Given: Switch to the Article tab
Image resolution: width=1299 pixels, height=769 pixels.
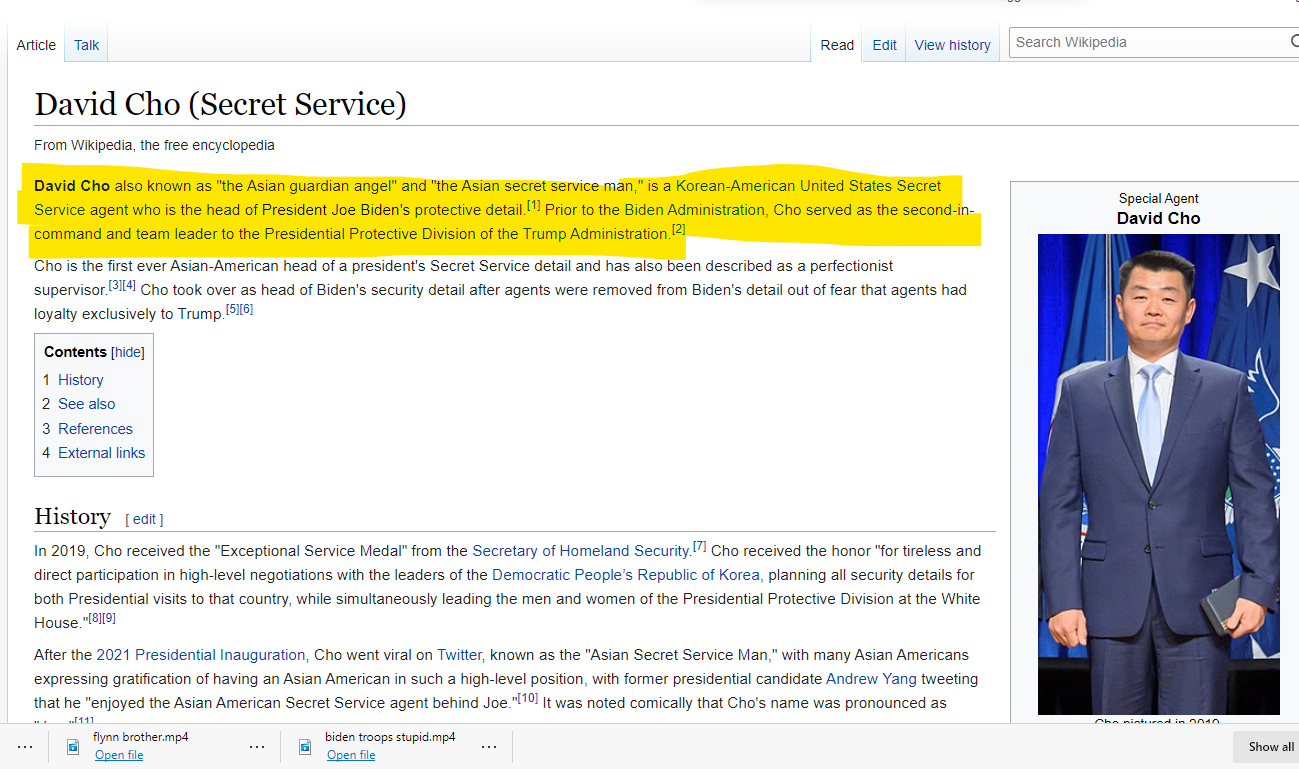Looking at the screenshot, I should pos(36,45).
